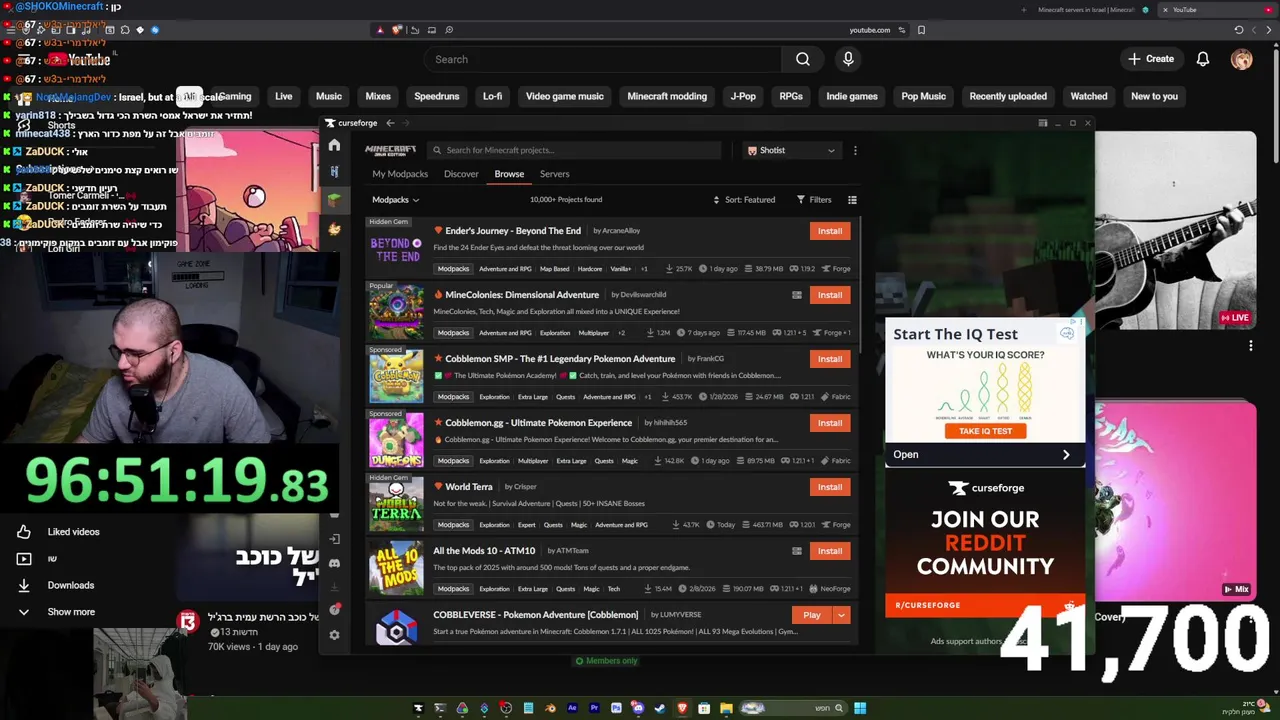The width and height of the screenshot is (1280, 720).
Task: Select the chicken game icon in CurseForge sidebar
Action: click(334, 229)
